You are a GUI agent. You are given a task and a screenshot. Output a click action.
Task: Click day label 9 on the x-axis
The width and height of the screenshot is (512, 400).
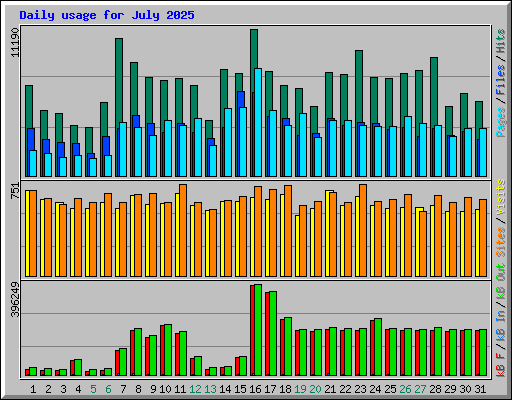(x=153, y=389)
